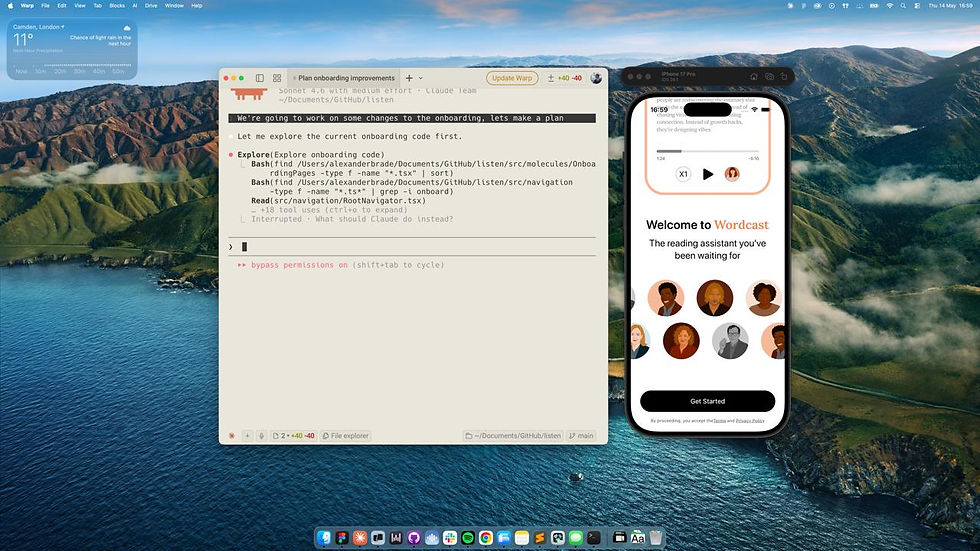The image size is (980, 551).
Task: Tap the X1 playback speed button
Action: pos(683,174)
